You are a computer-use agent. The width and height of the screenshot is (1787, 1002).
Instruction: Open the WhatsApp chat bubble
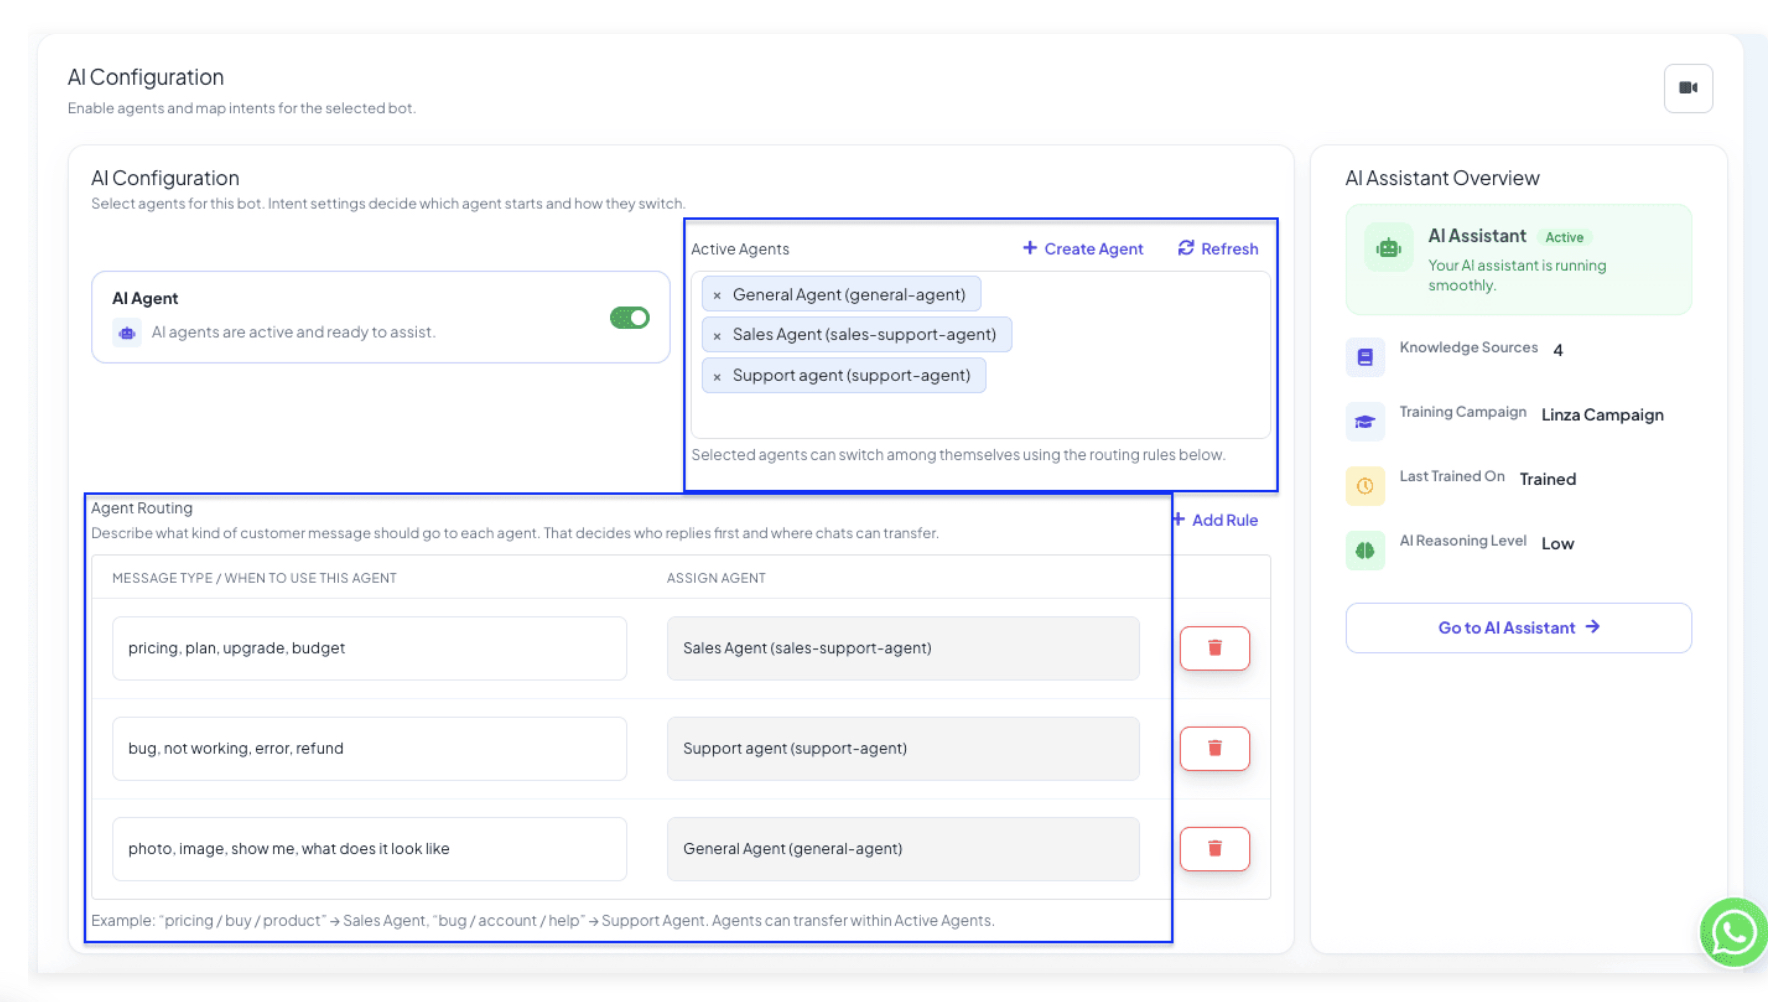(1734, 932)
